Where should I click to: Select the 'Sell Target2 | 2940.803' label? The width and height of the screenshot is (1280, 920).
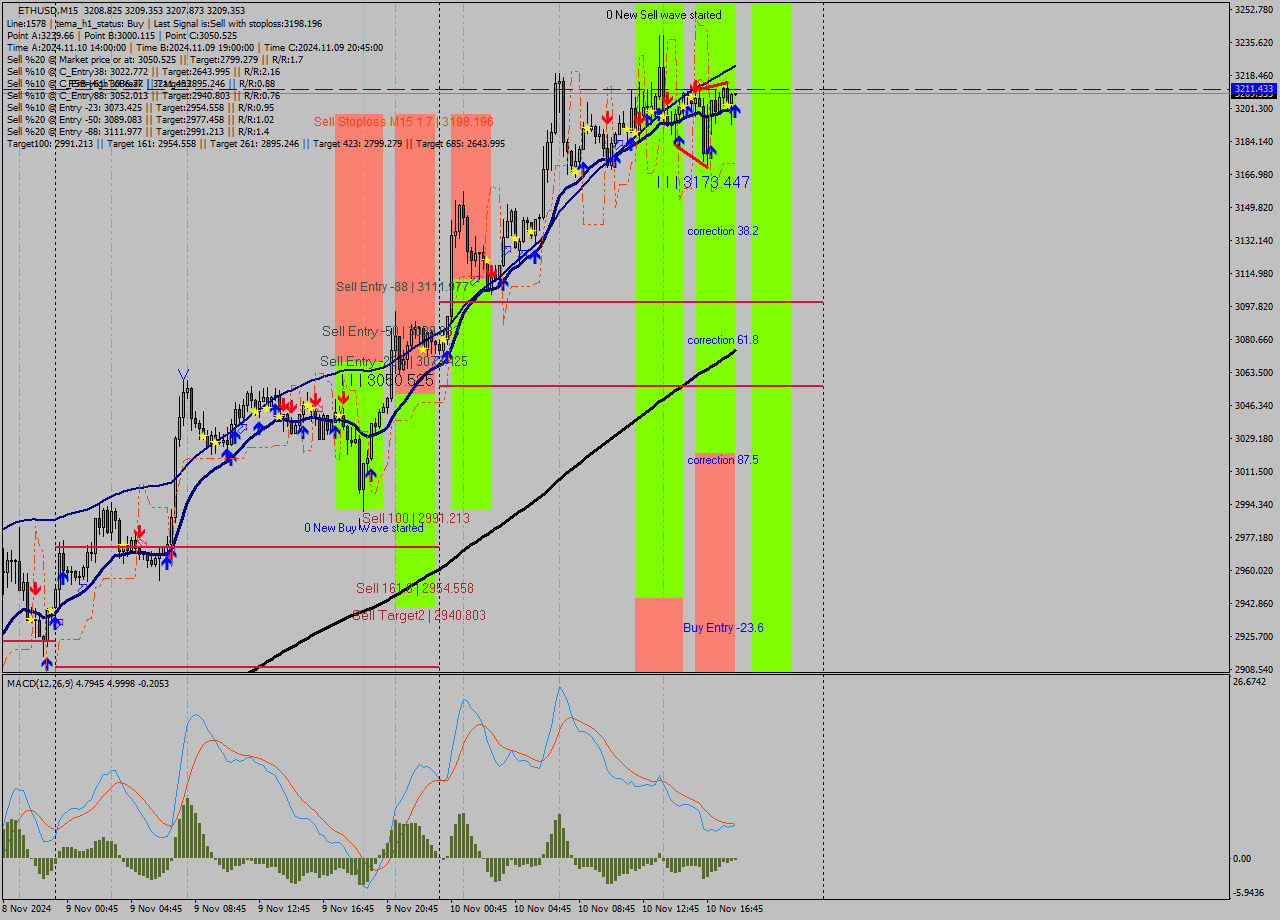tap(419, 615)
